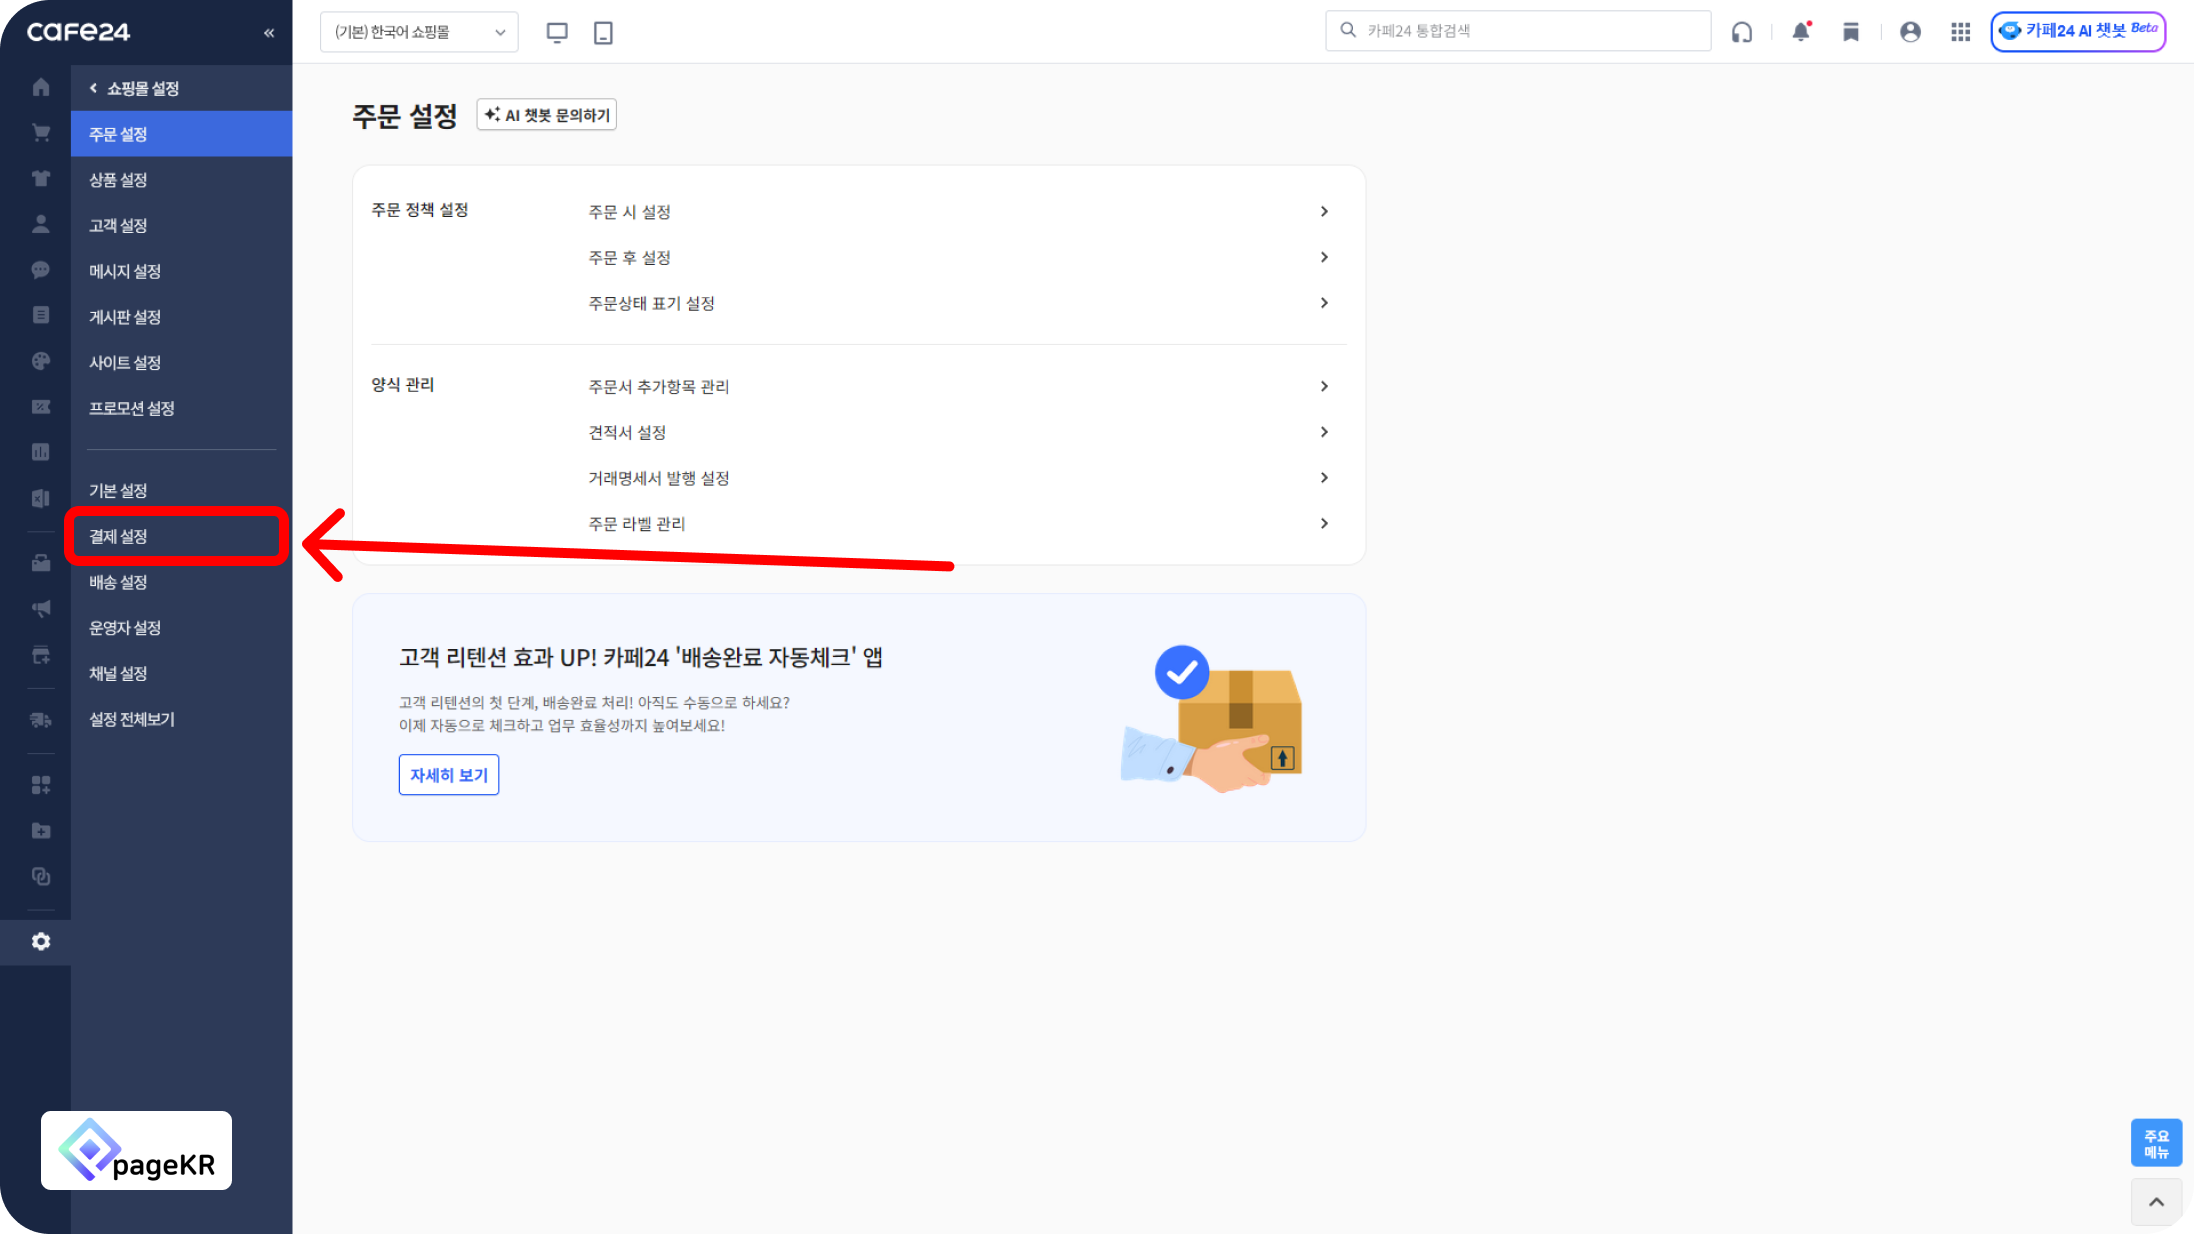Open the apps grid icon
The width and height of the screenshot is (2194, 1234).
point(1960,32)
